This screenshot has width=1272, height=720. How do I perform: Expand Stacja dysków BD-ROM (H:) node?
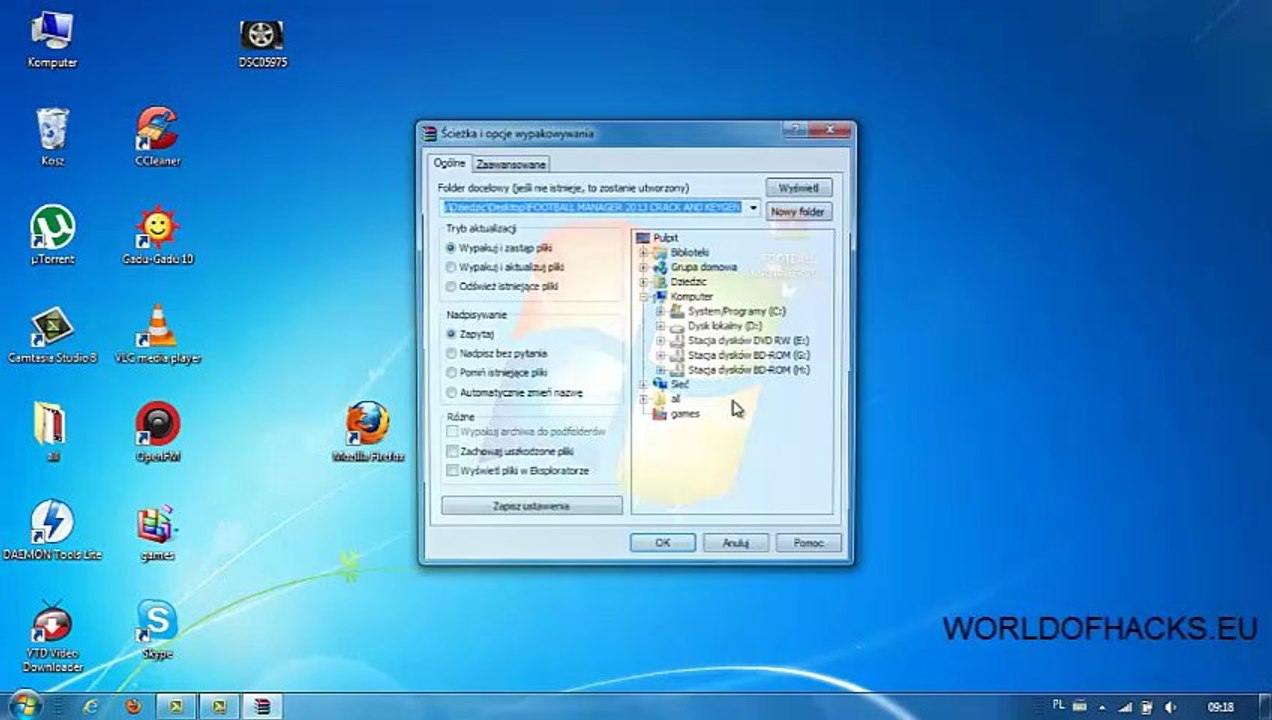(x=660, y=370)
